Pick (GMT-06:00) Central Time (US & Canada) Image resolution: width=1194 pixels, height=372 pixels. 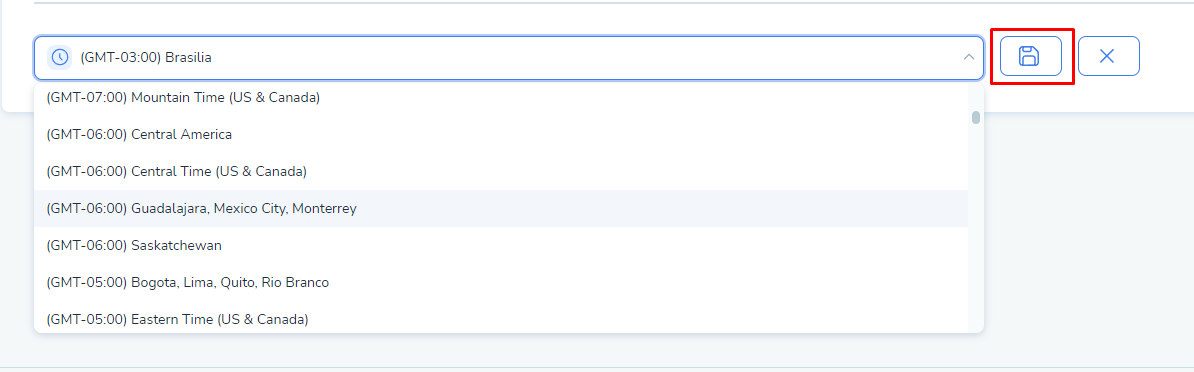[x=501, y=172]
